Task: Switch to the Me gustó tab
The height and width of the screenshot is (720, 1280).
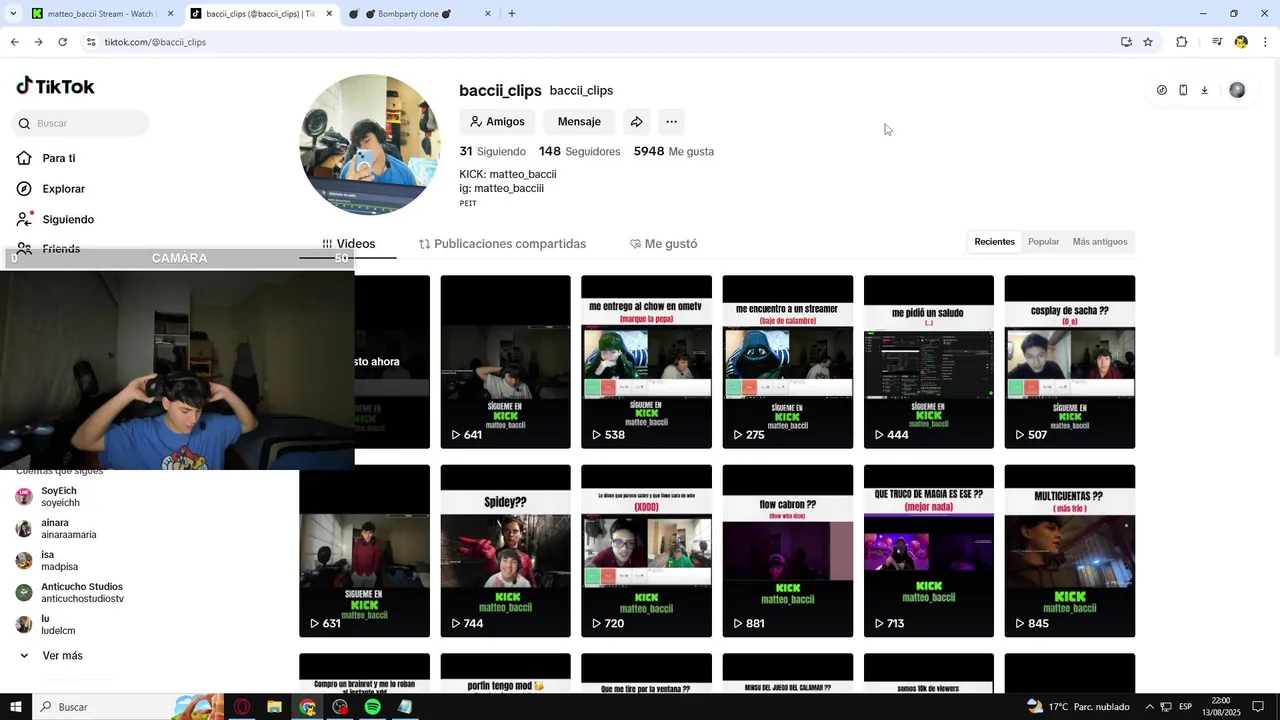Action: point(663,244)
